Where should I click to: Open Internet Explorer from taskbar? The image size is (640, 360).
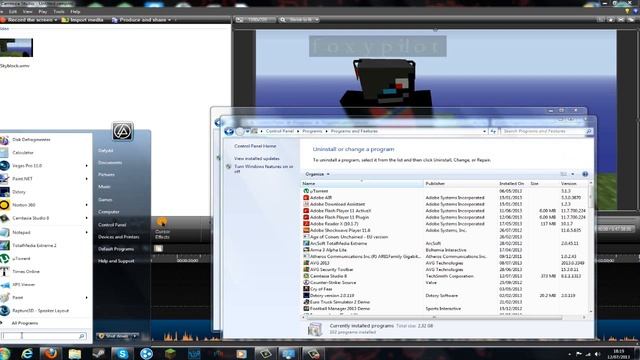coord(27,353)
